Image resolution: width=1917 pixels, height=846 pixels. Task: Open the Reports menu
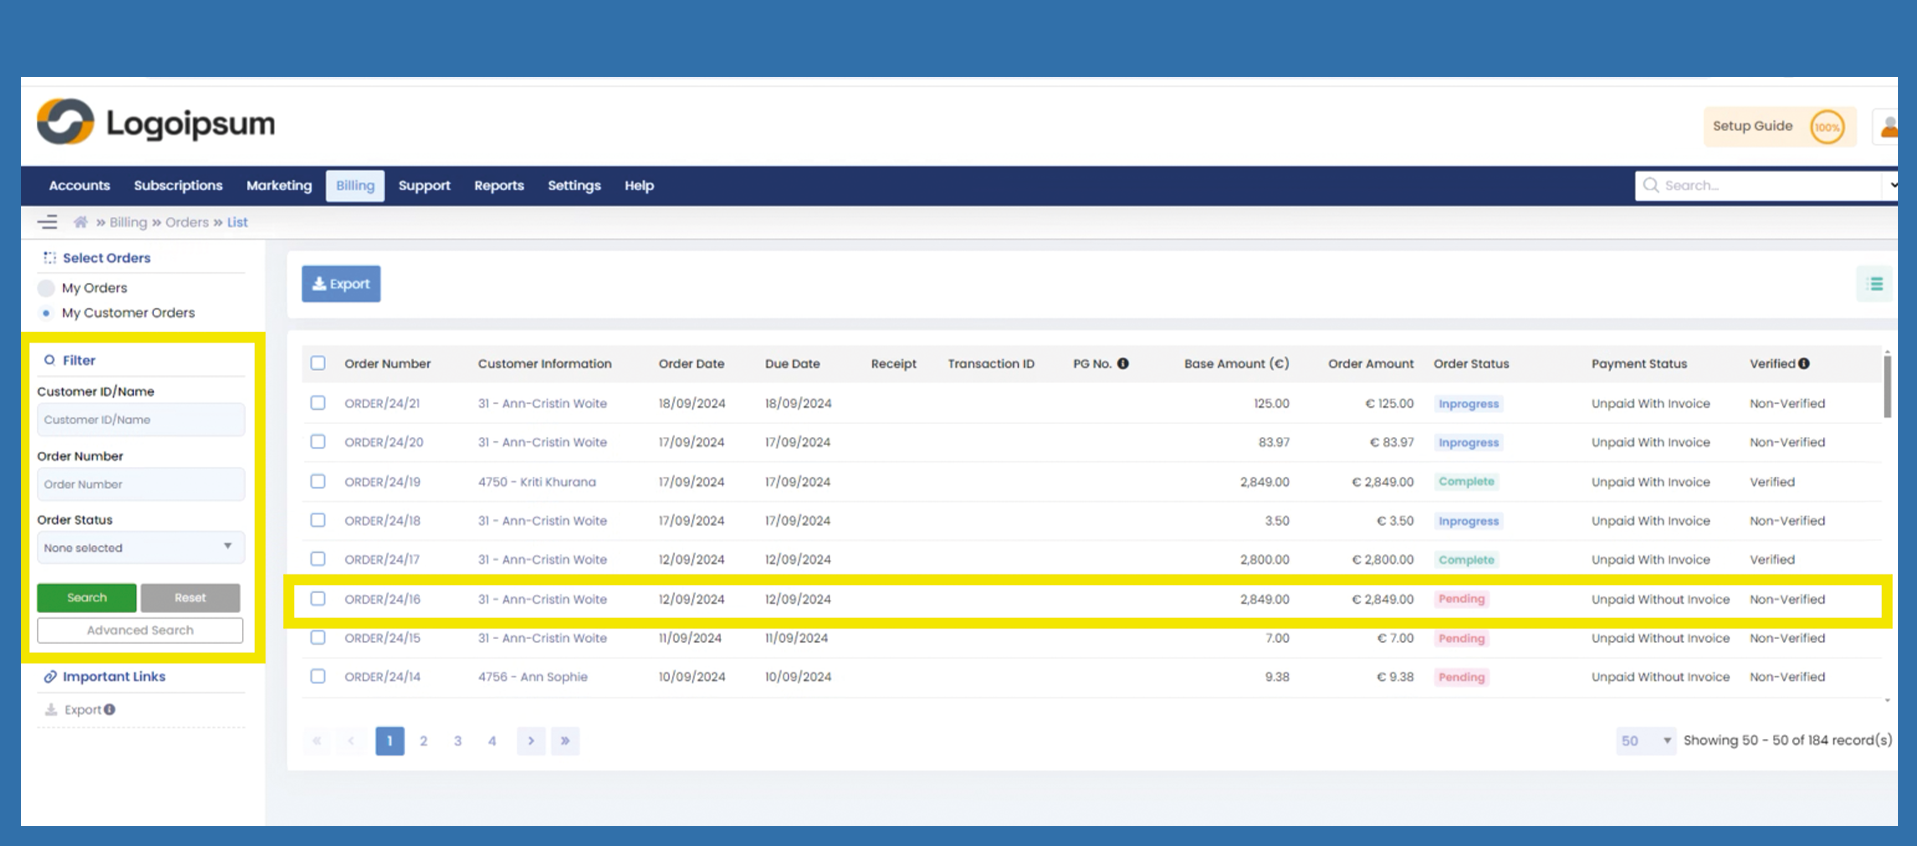click(499, 186)
